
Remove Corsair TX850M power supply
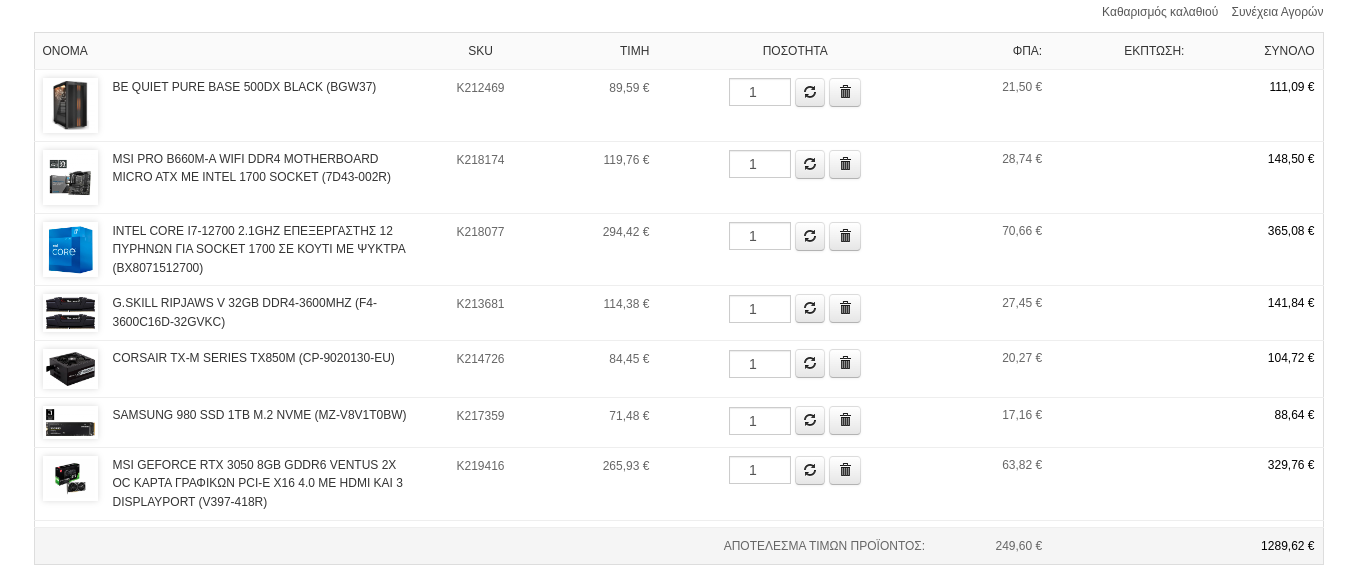(x=845, y=363)
